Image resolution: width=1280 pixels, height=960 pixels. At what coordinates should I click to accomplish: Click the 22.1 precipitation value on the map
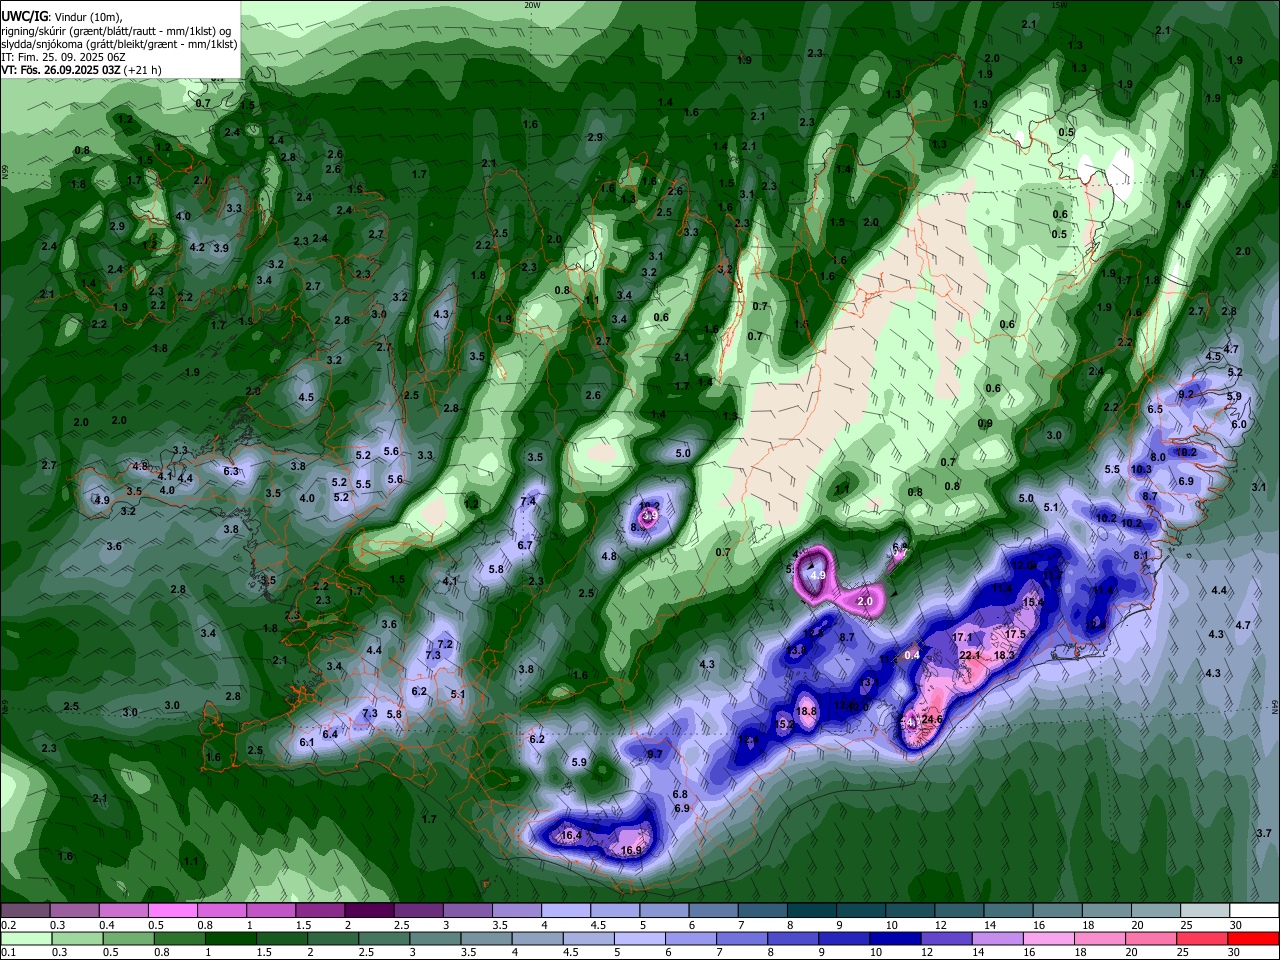click(x=970, y=655)
